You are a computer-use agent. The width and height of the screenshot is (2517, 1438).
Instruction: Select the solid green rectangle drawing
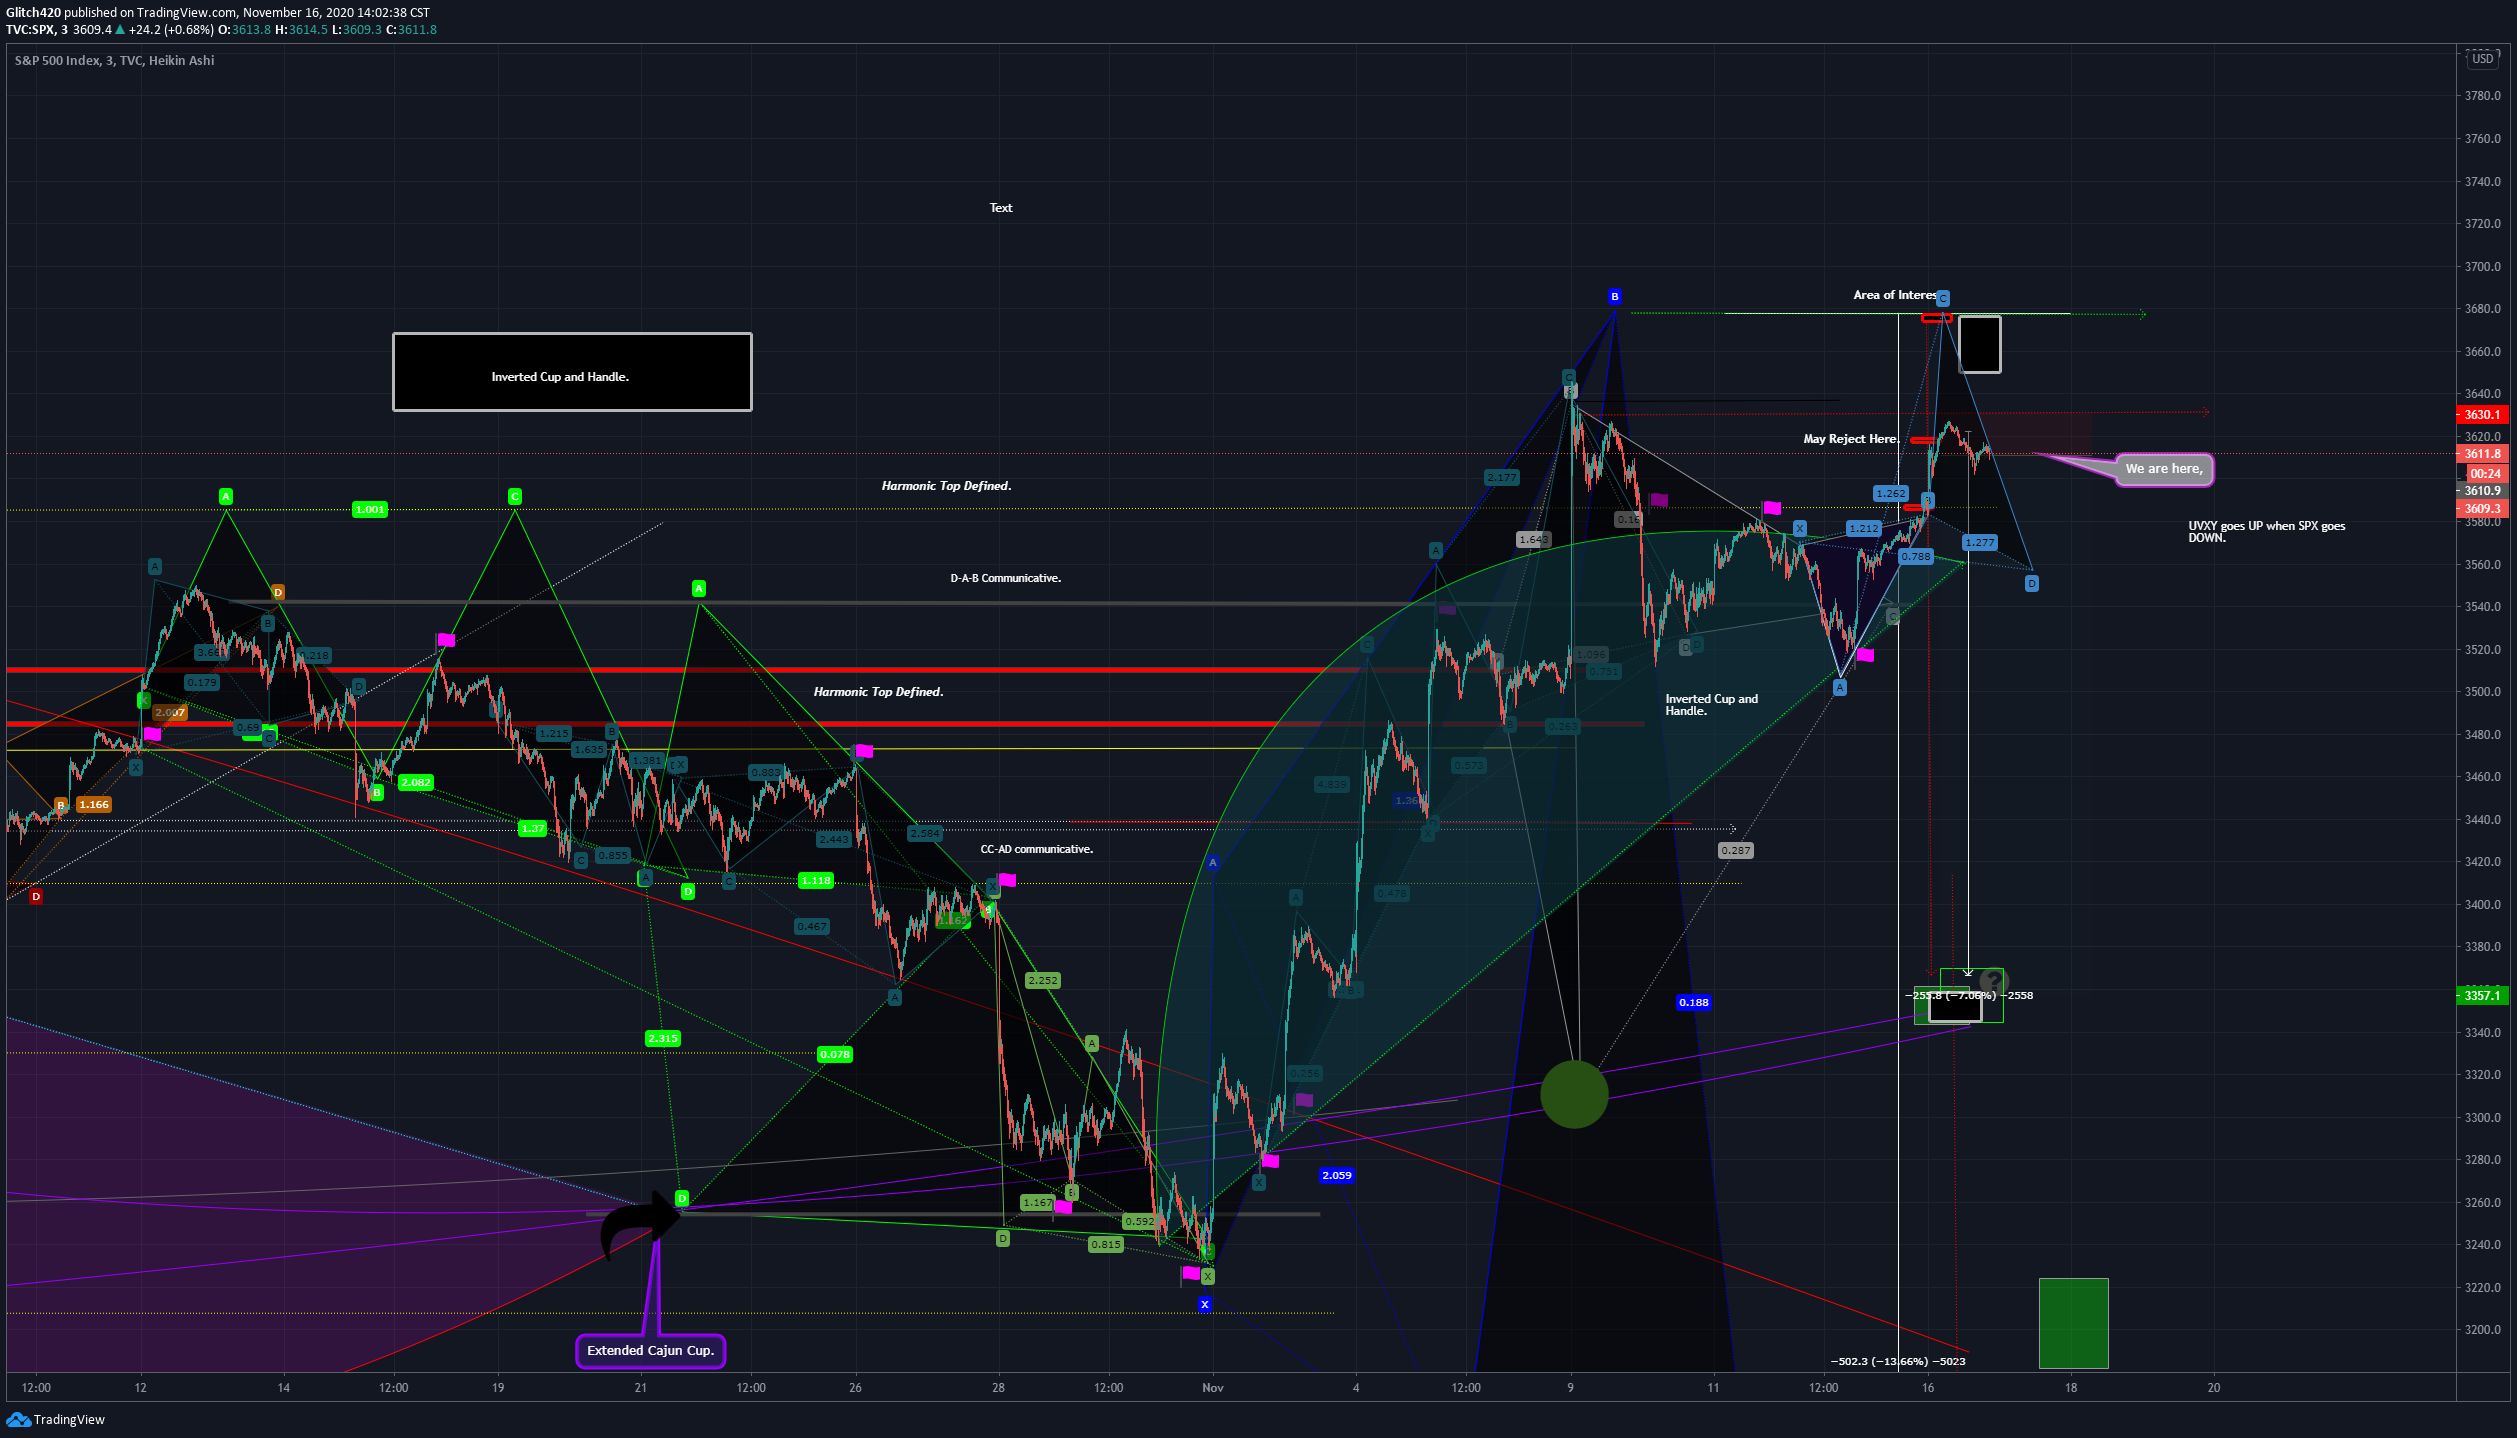[2074, 1323]
